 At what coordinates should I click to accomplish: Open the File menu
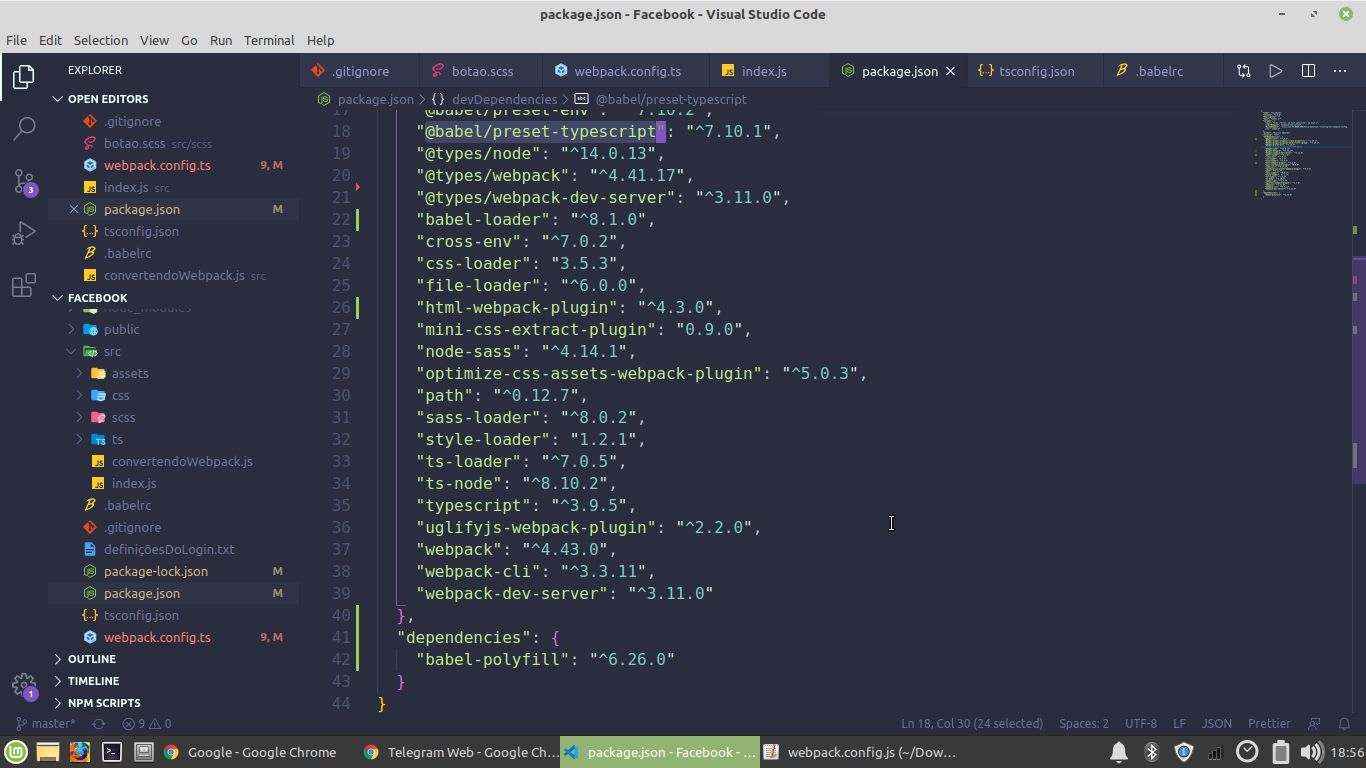(16, 40)
